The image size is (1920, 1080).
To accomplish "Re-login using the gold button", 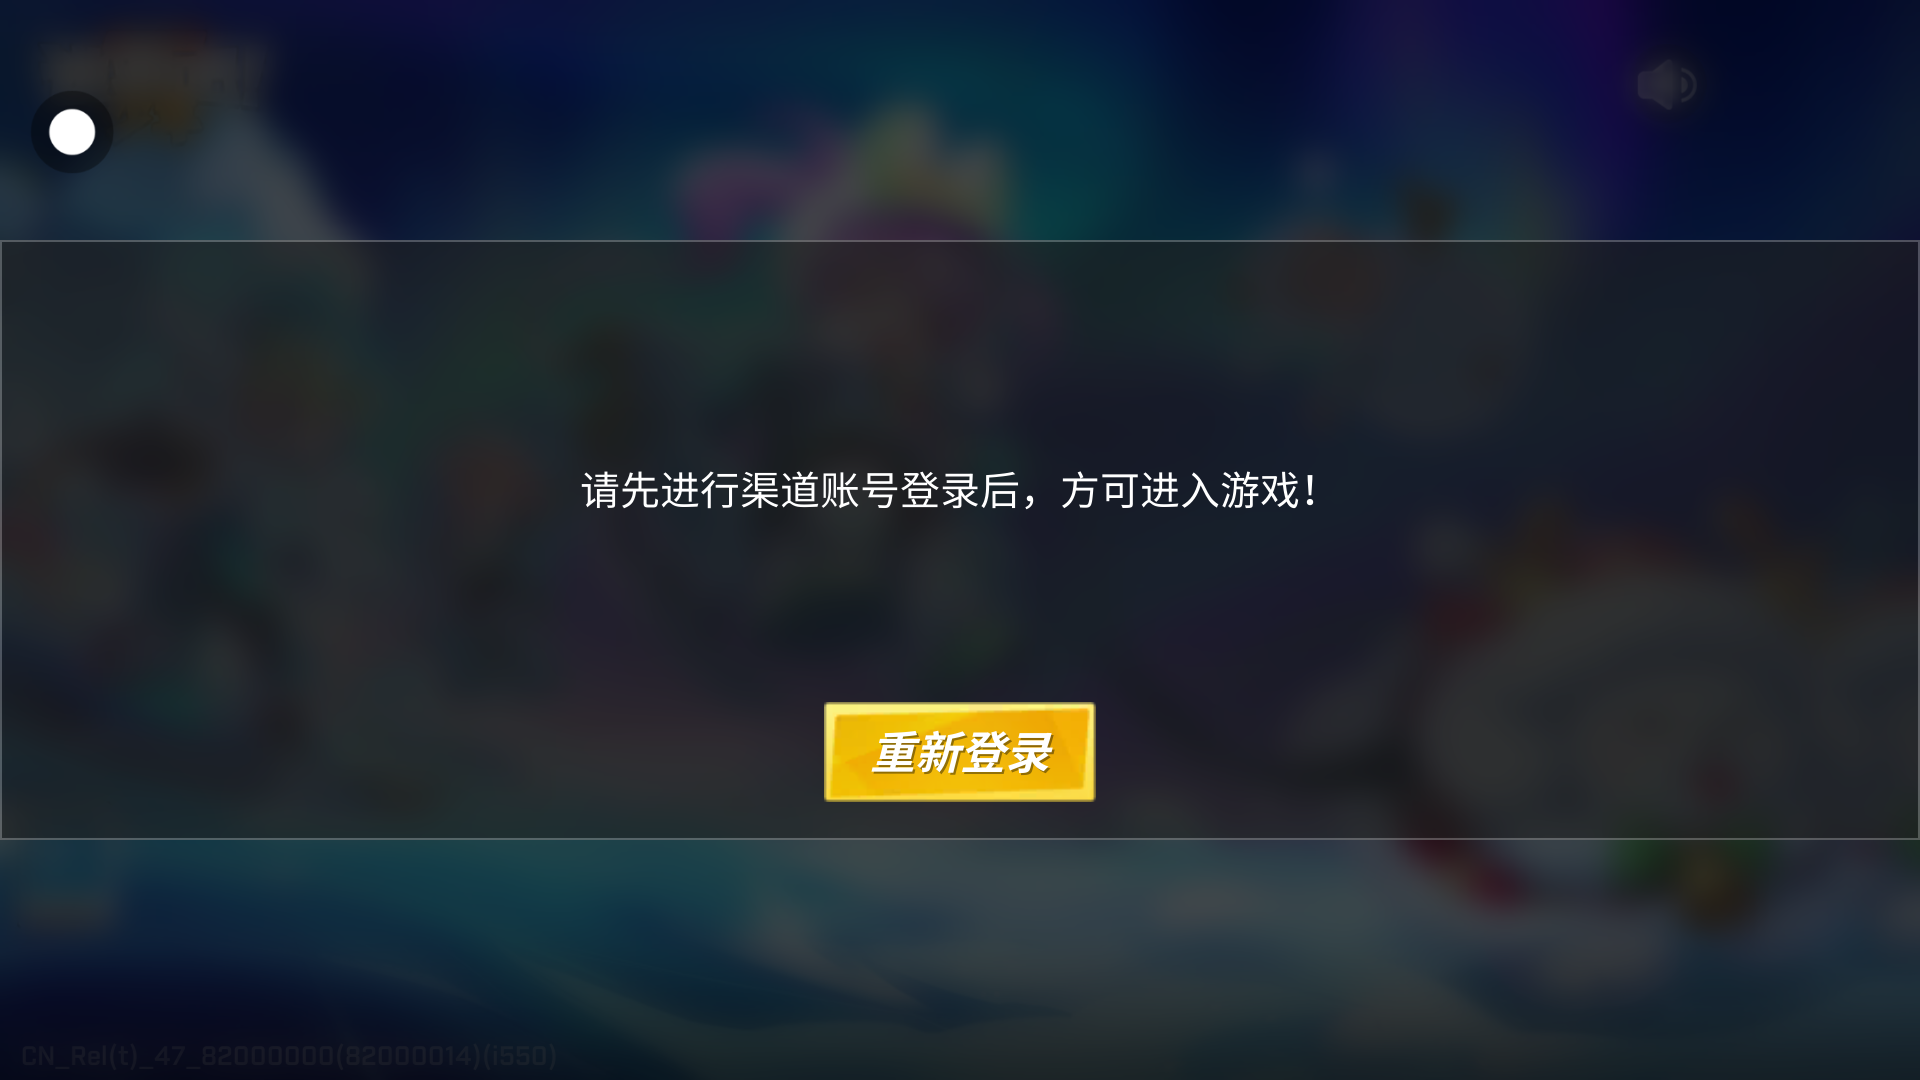I will (x=959, y=752).
